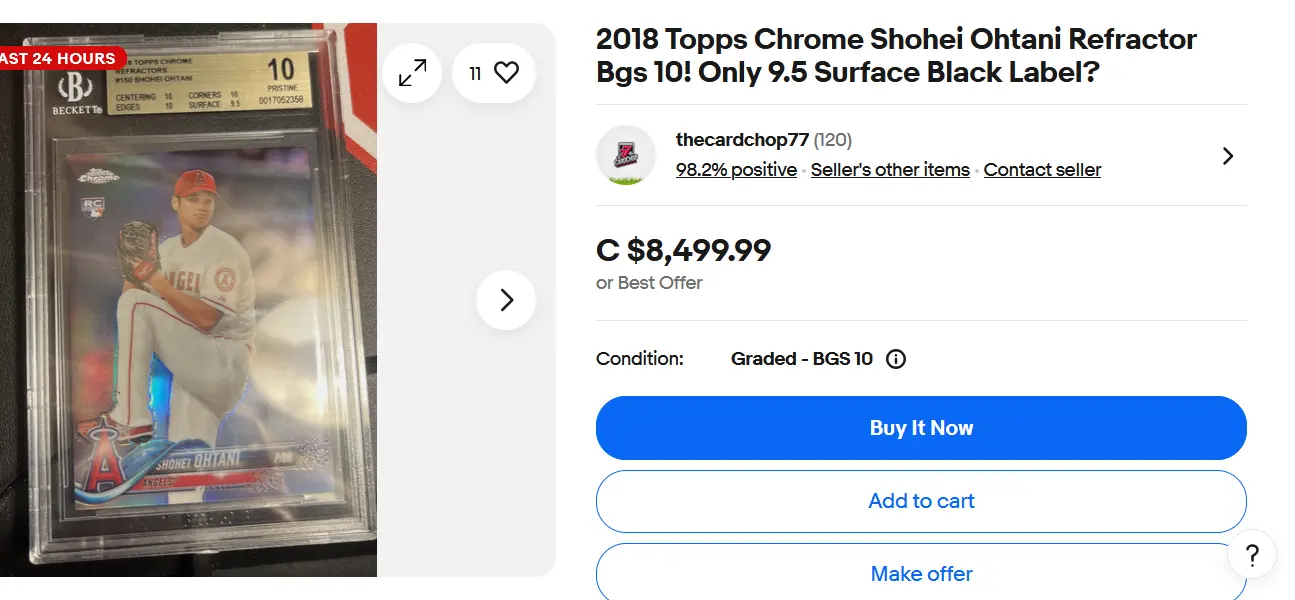Expand seller details with right chevron

tap(1228, 156)
